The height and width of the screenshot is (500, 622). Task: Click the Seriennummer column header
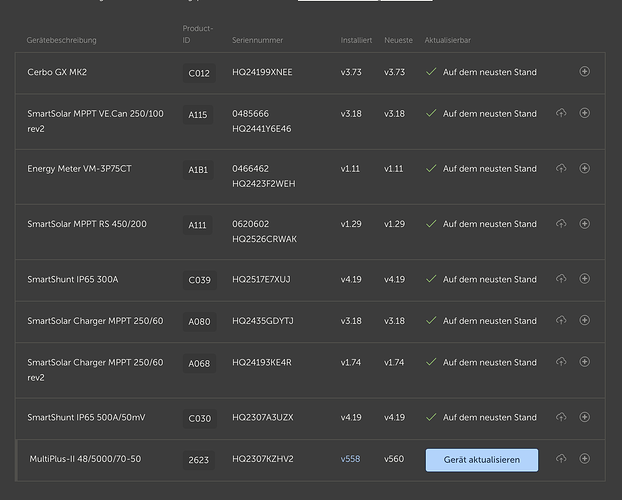point(257,40)
